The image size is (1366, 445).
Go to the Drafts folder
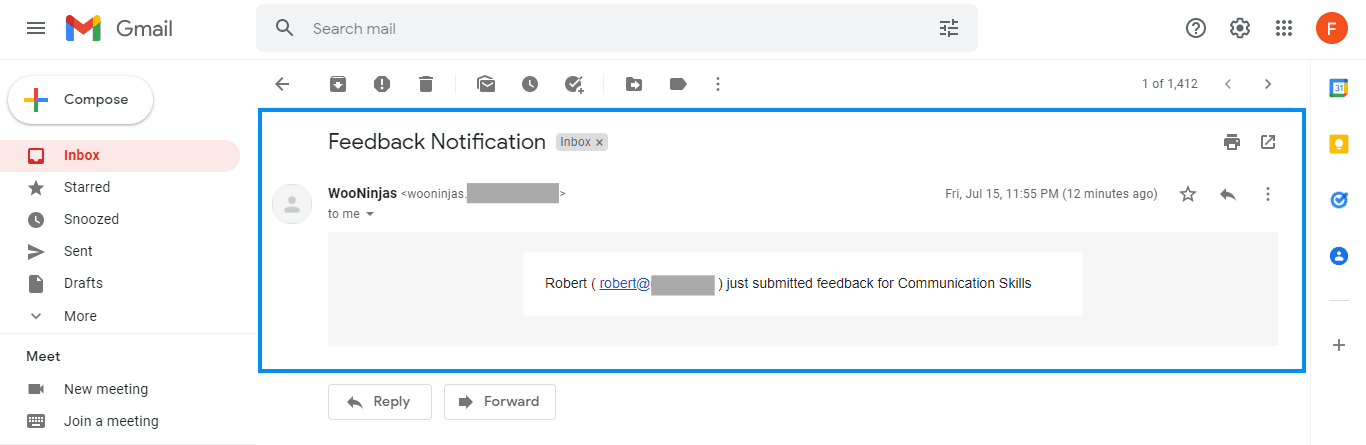83,283
